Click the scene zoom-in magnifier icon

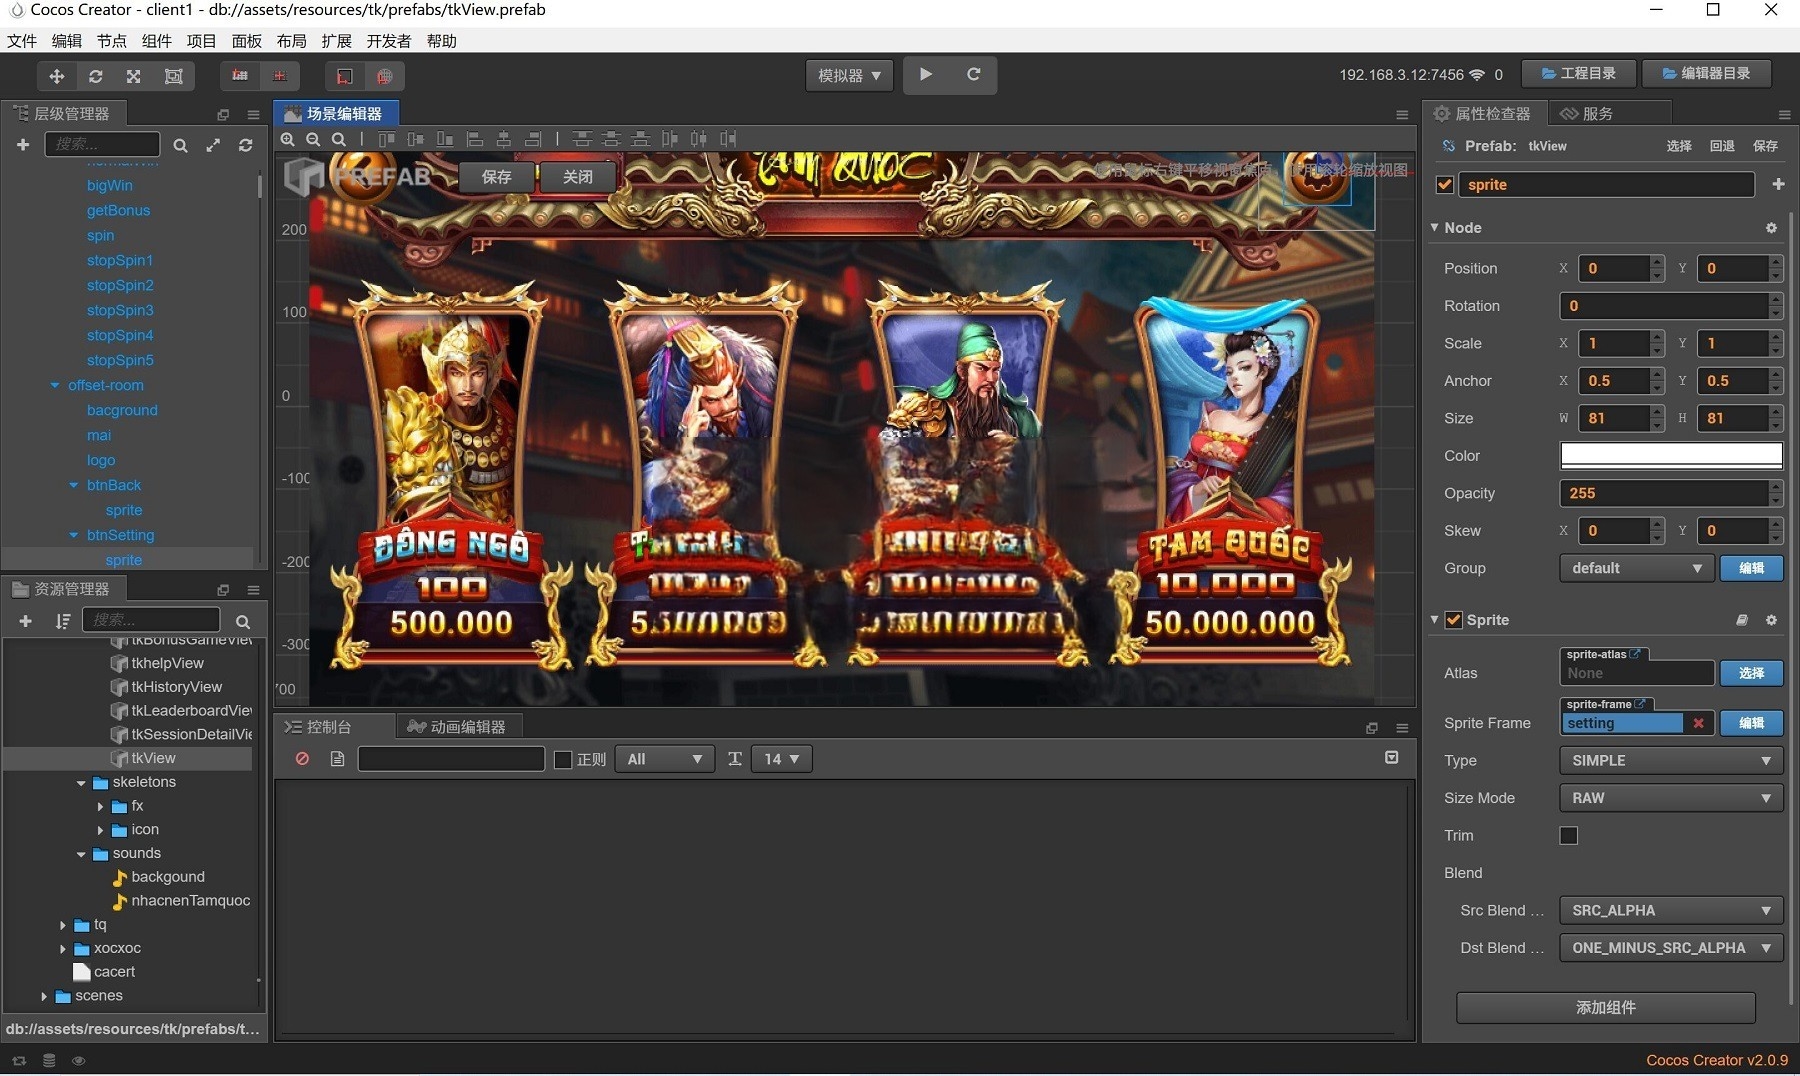point(288,139)
